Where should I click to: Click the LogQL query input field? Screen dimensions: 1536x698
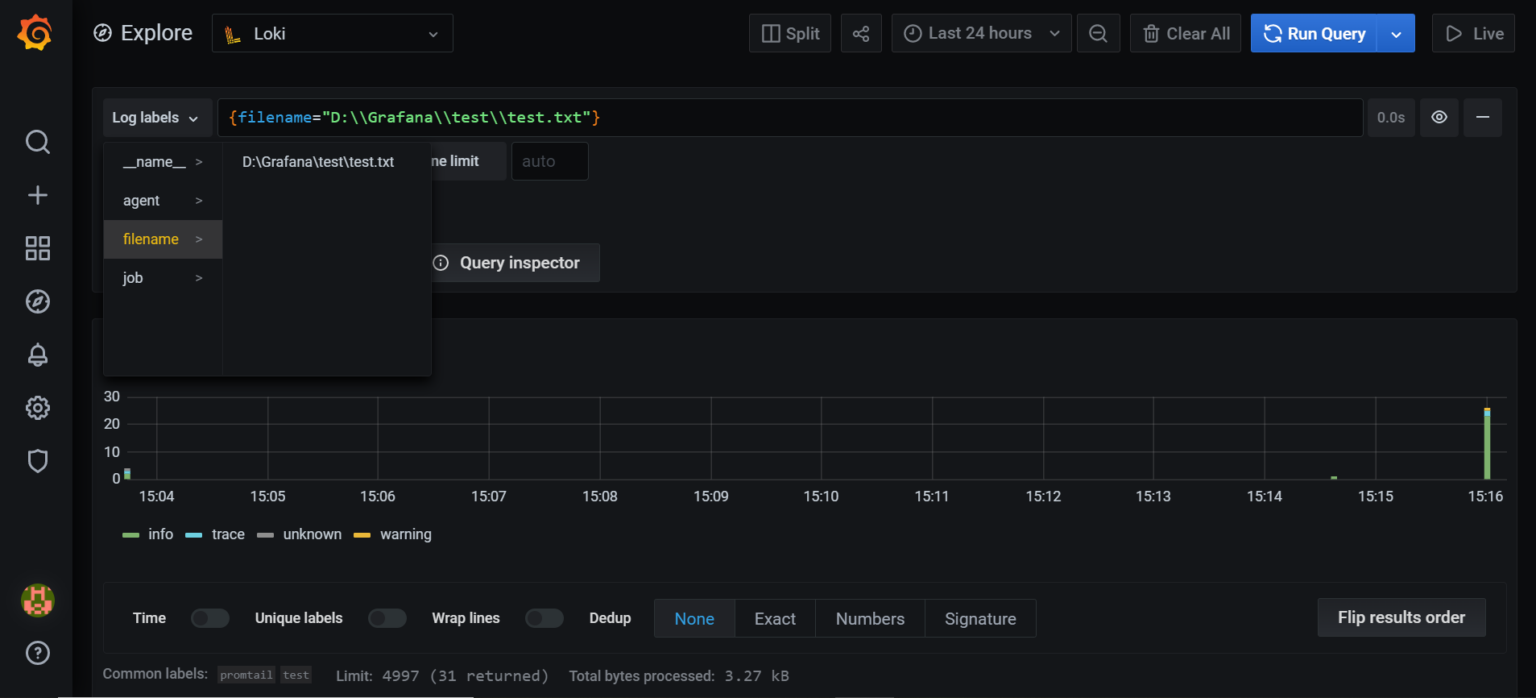(x=790, y=117)
